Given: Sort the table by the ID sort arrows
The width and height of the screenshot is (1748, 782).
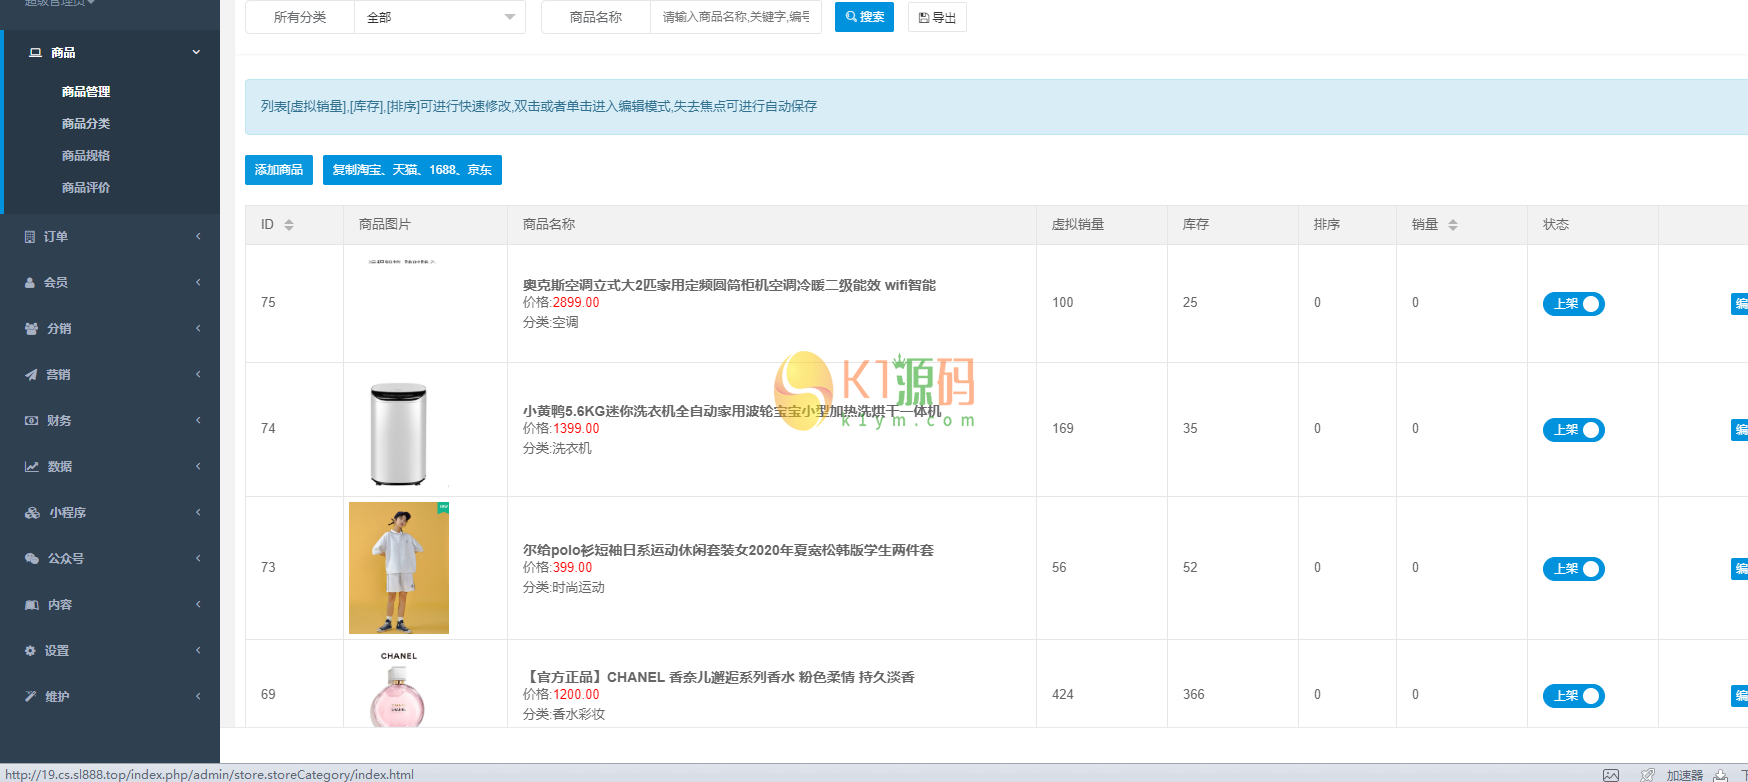Looking at the screenshot, I should (289, 225).
